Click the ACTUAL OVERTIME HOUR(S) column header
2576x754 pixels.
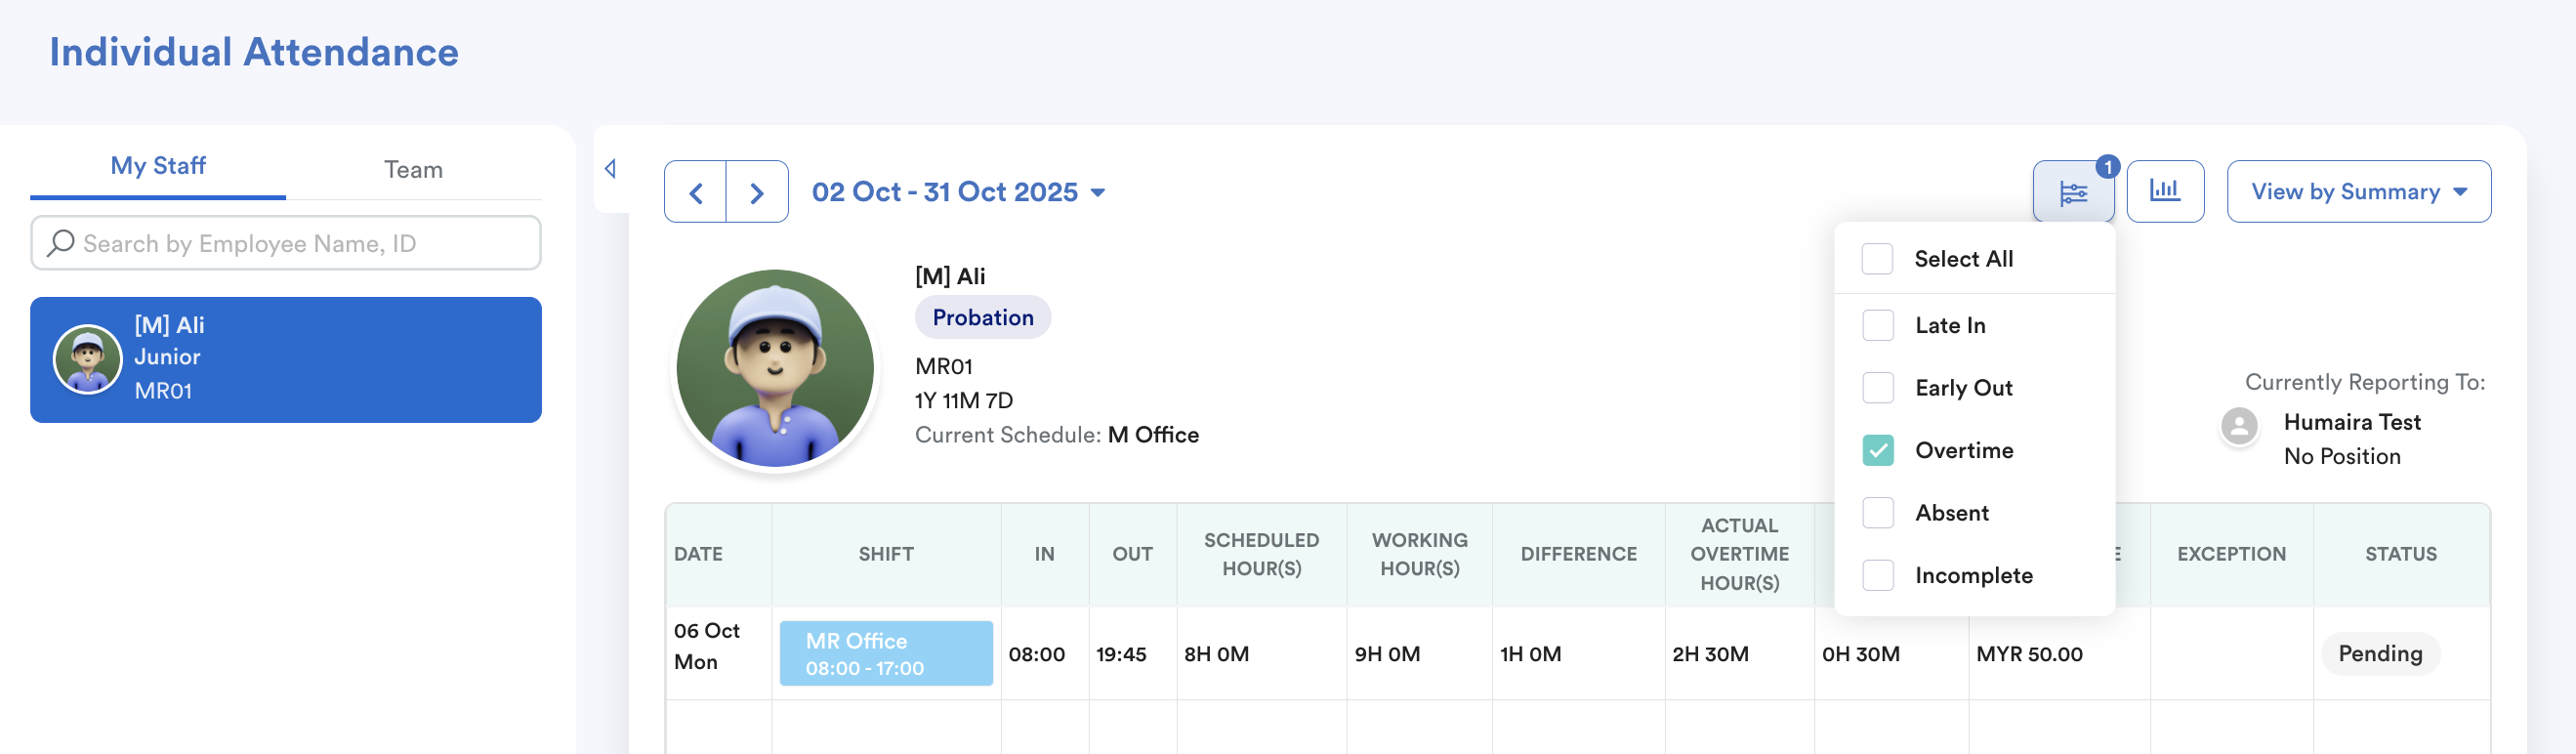[1740, 554]
